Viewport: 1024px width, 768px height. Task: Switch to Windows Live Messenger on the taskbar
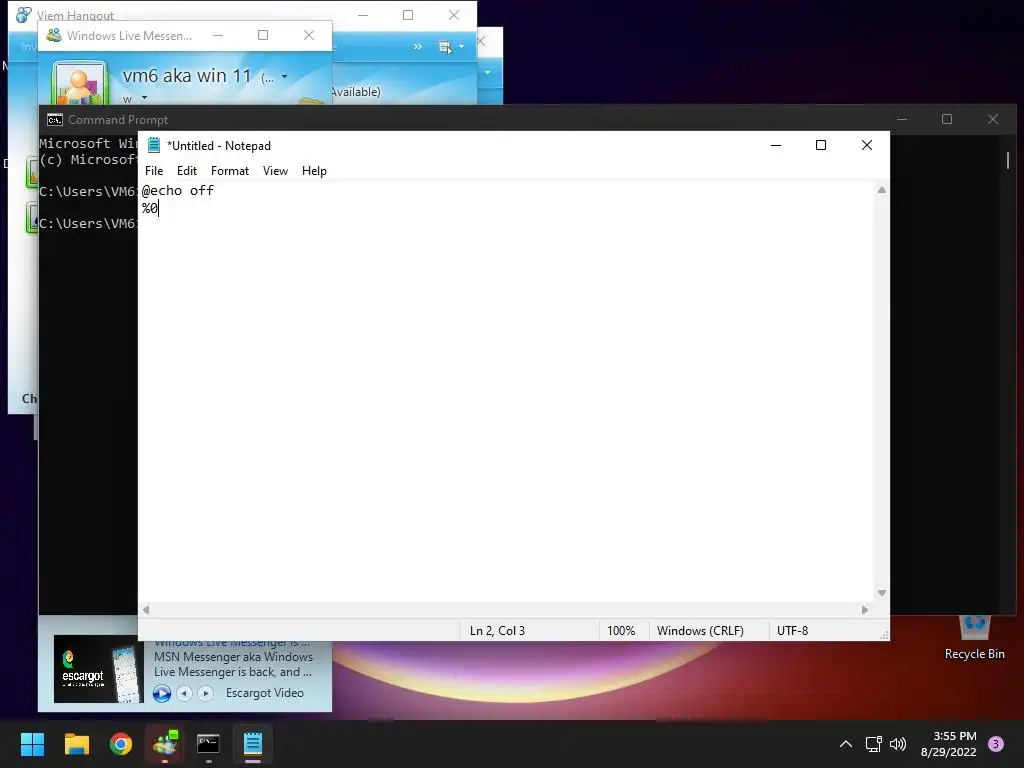165,744
